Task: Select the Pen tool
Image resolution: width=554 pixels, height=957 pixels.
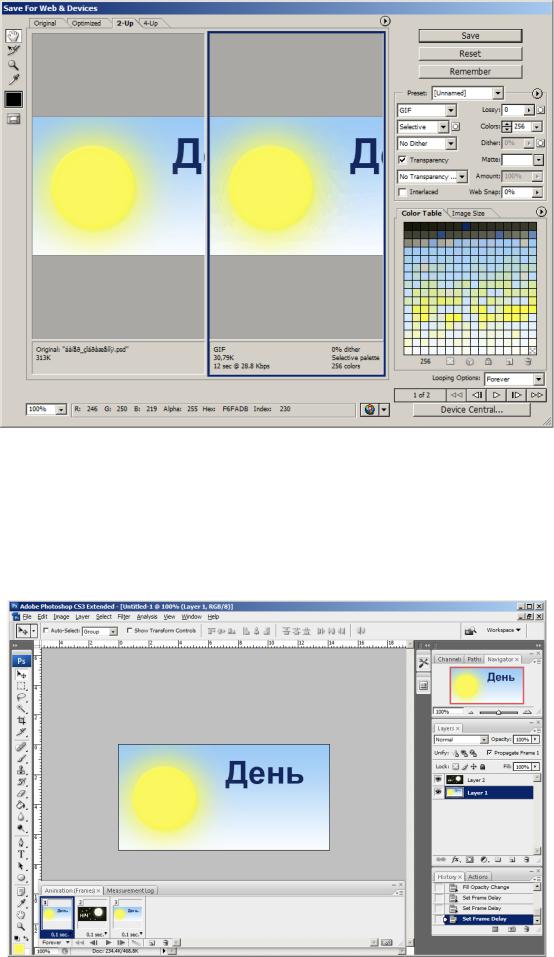Action: (x=21, y=843)
